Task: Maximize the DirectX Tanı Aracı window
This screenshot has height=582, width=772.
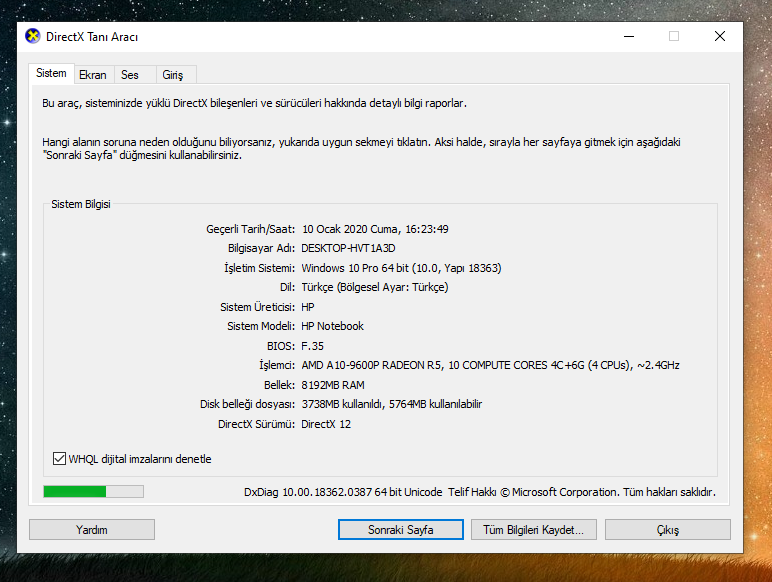Action: click(x=674, y=36)
